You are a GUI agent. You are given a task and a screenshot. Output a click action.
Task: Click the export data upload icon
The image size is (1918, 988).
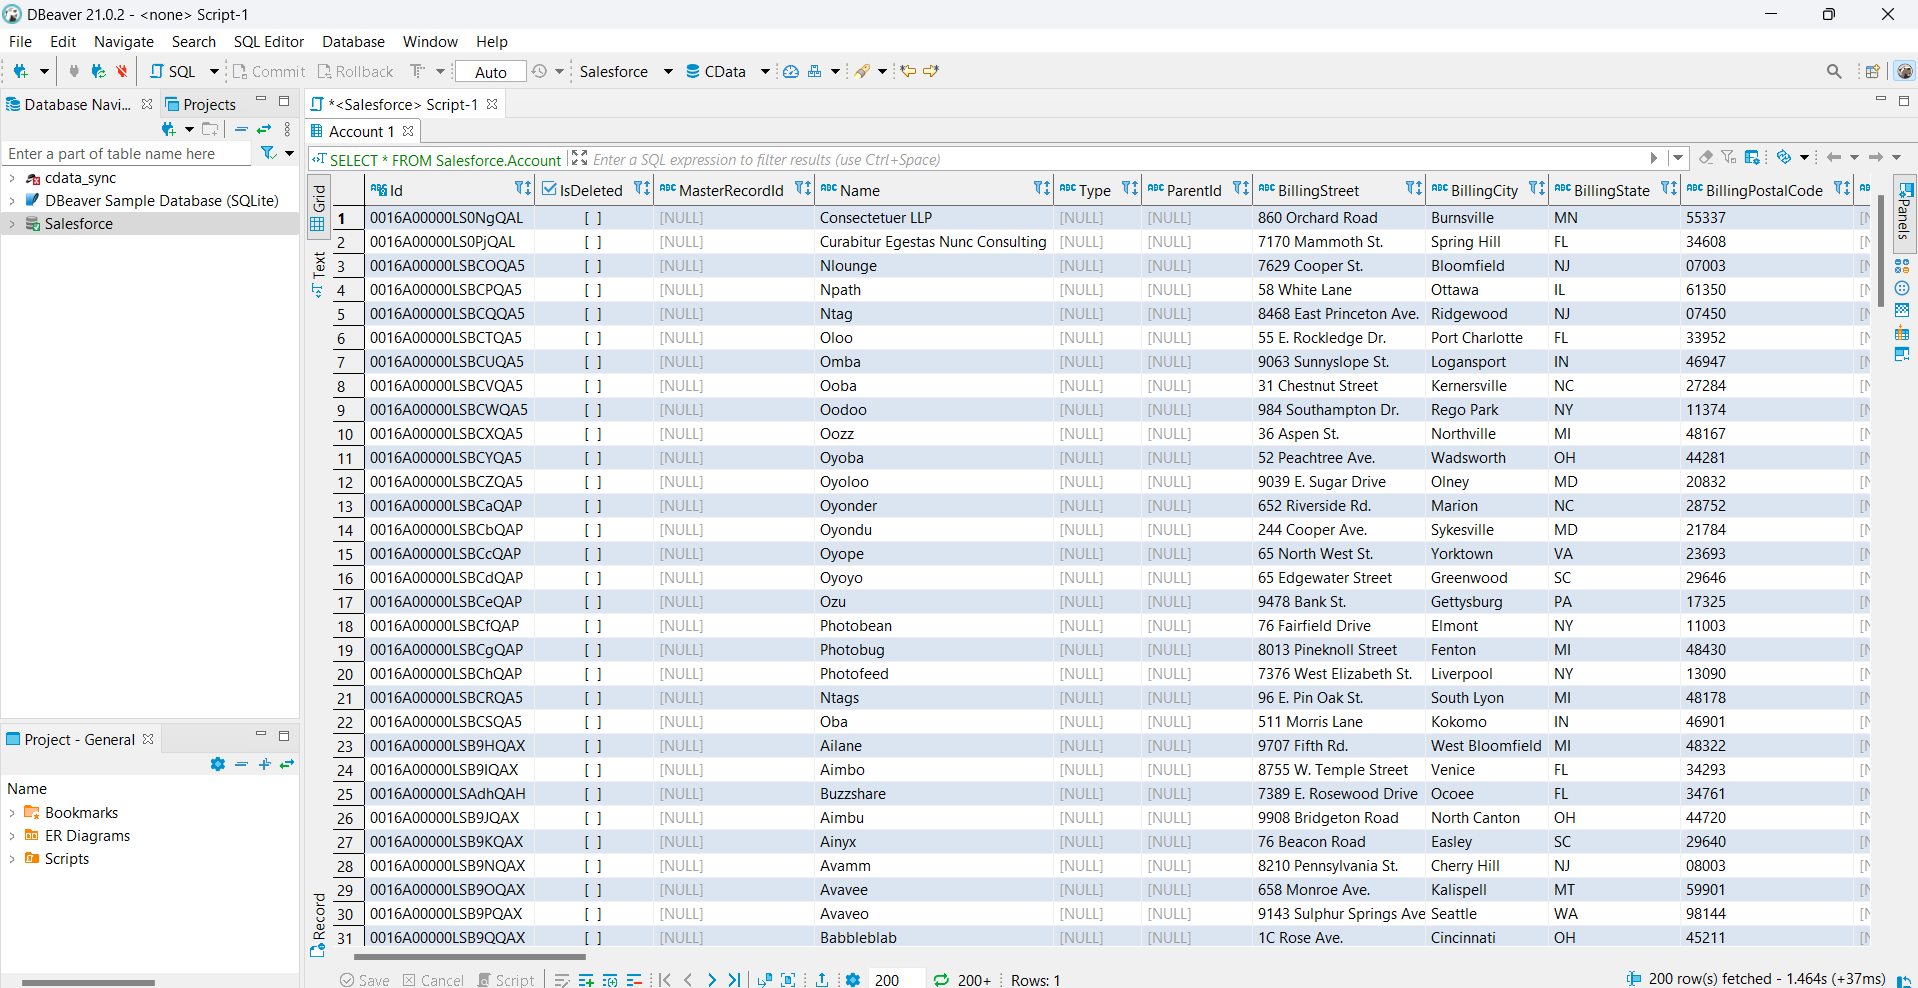pyautogui.click(x=821, y=980)
